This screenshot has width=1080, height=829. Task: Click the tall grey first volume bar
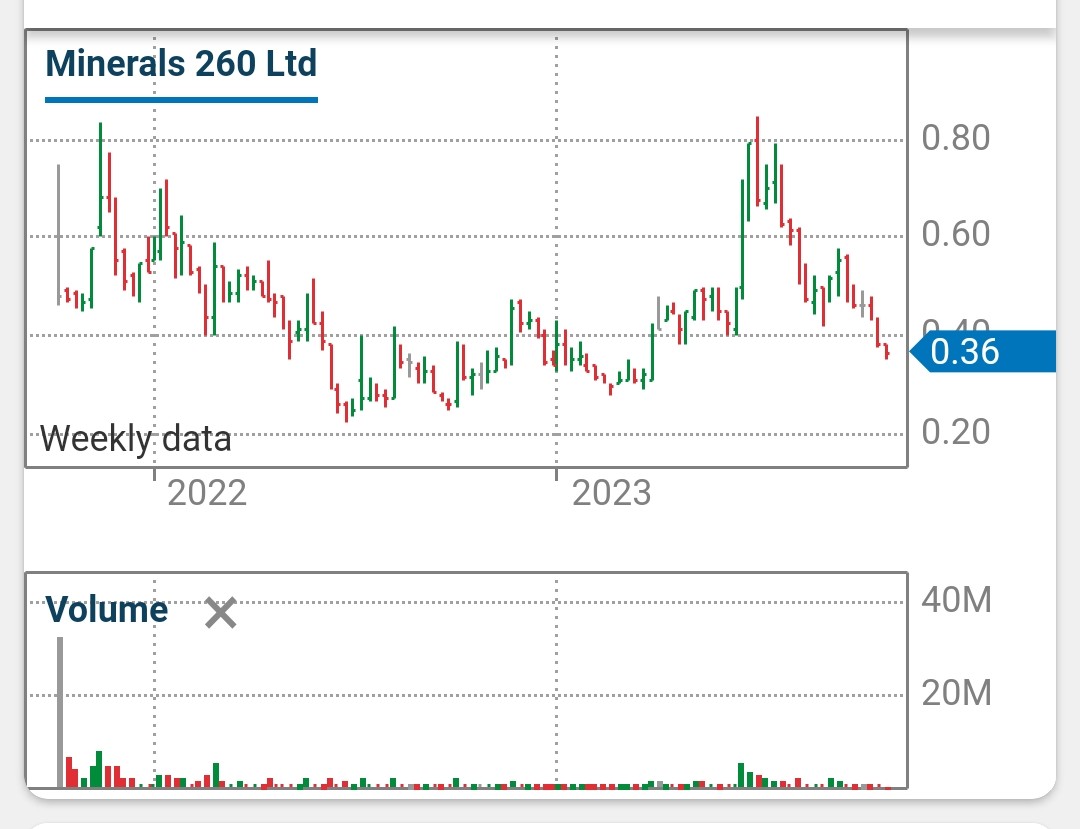(x=60, y=713)
